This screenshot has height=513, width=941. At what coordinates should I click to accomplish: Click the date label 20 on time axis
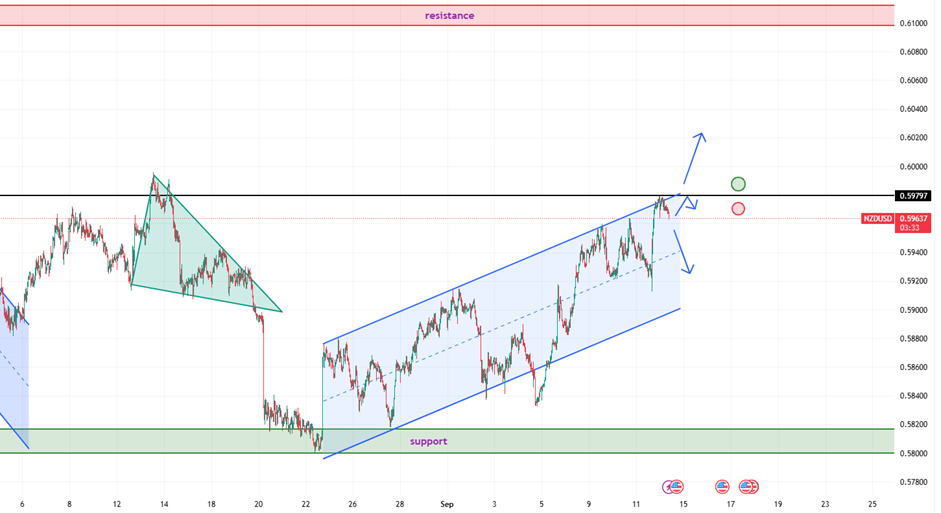pos(259,505)
